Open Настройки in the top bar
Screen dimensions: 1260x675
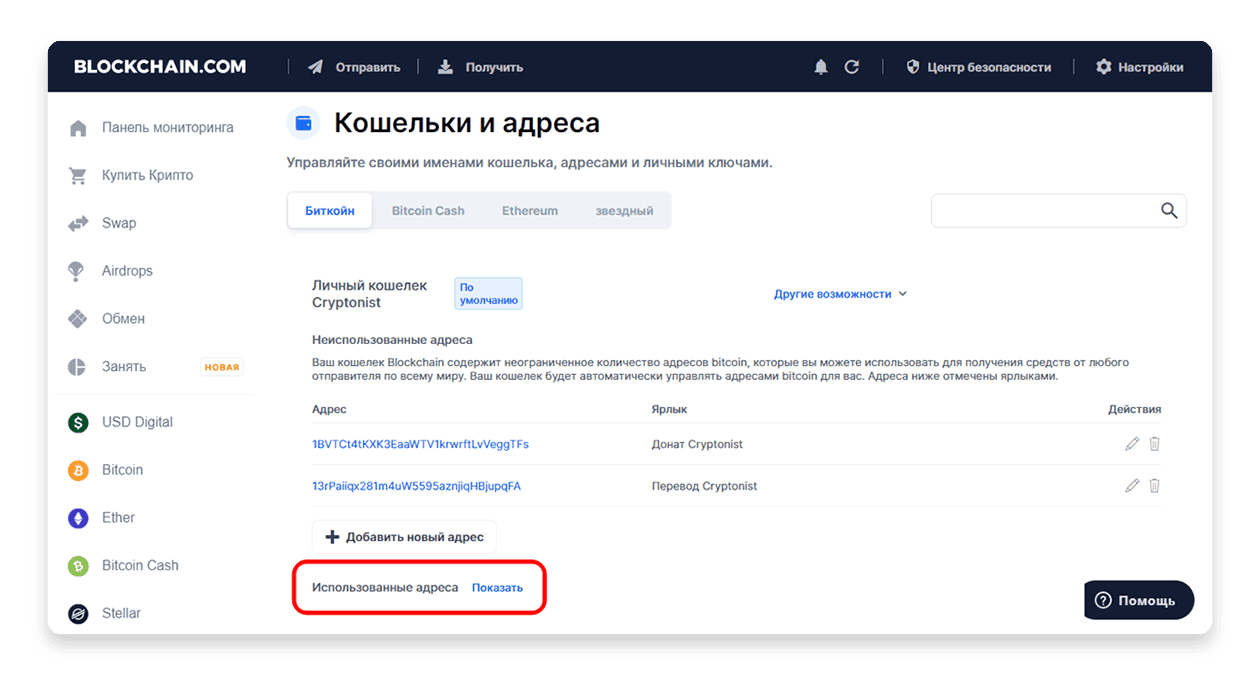1139,67
